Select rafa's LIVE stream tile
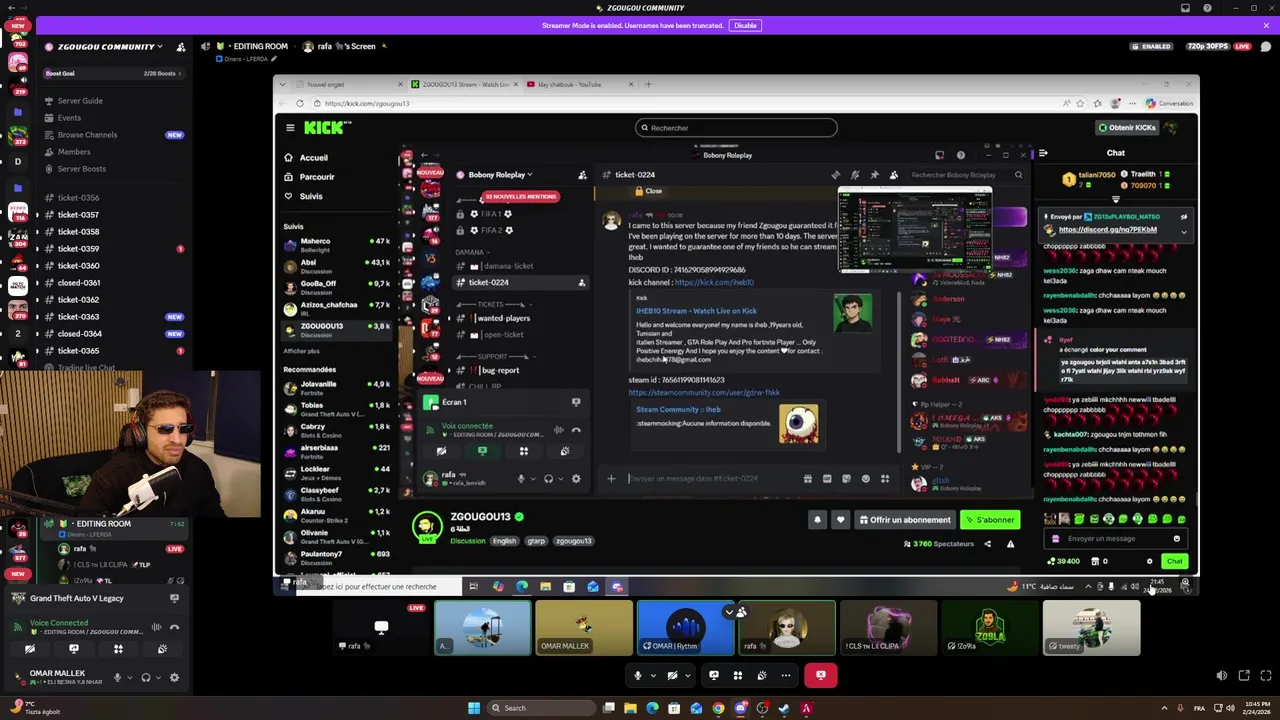The width and height of the screenshot is (1280, 720). [x=381, y=628]
